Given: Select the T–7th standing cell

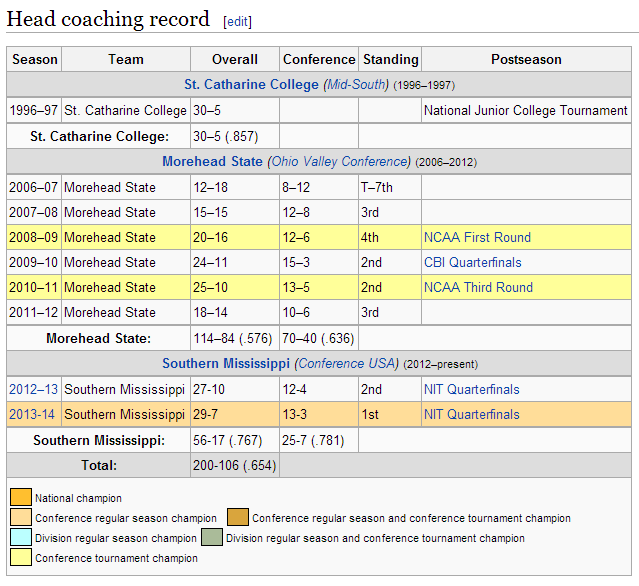Looking at the screenshot, I should click(390, 187).
